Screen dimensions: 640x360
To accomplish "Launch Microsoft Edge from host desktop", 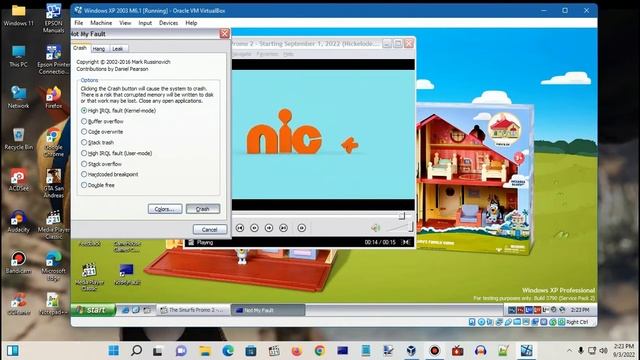I will tap(53, 266).
